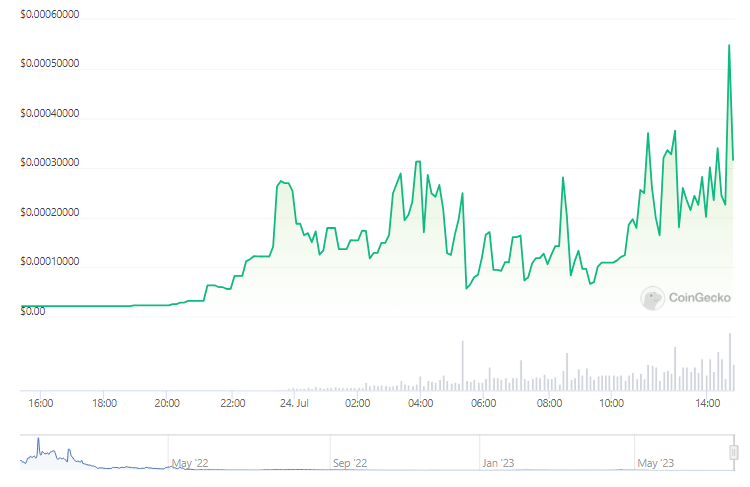Viewport: 750px width, 487px height.
Task: Click the tall volume bar before 06:00
Action: pyautogui.click(x=462, y=365)
